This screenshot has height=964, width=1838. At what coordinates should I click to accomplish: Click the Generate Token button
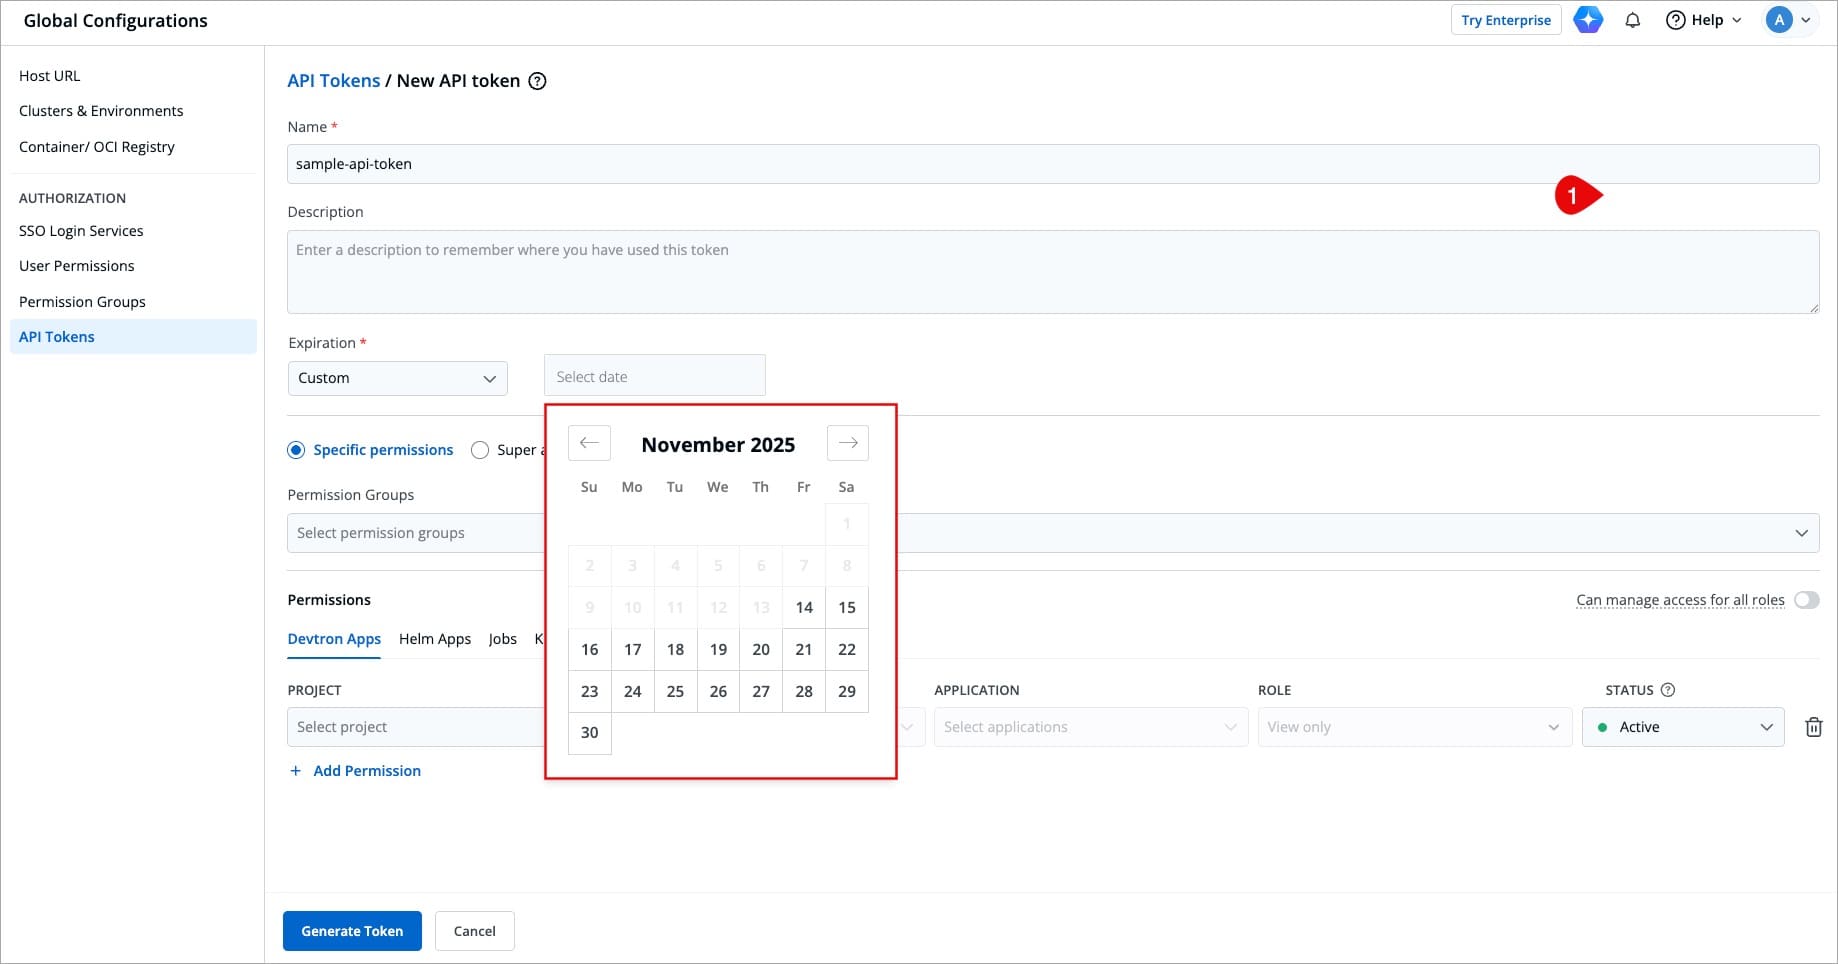352,931
